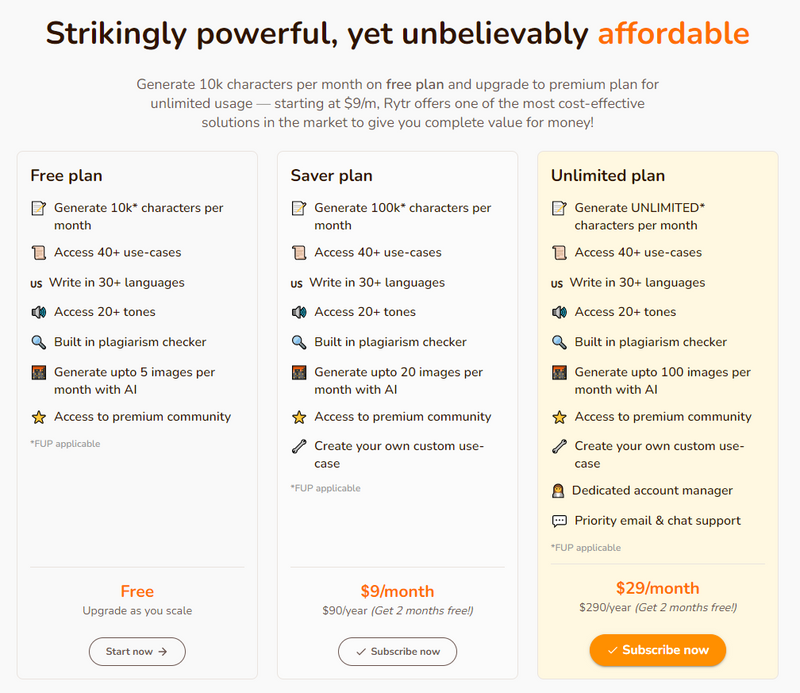Click image icon next to Saver plan 20 images

[x=298, y=372]
